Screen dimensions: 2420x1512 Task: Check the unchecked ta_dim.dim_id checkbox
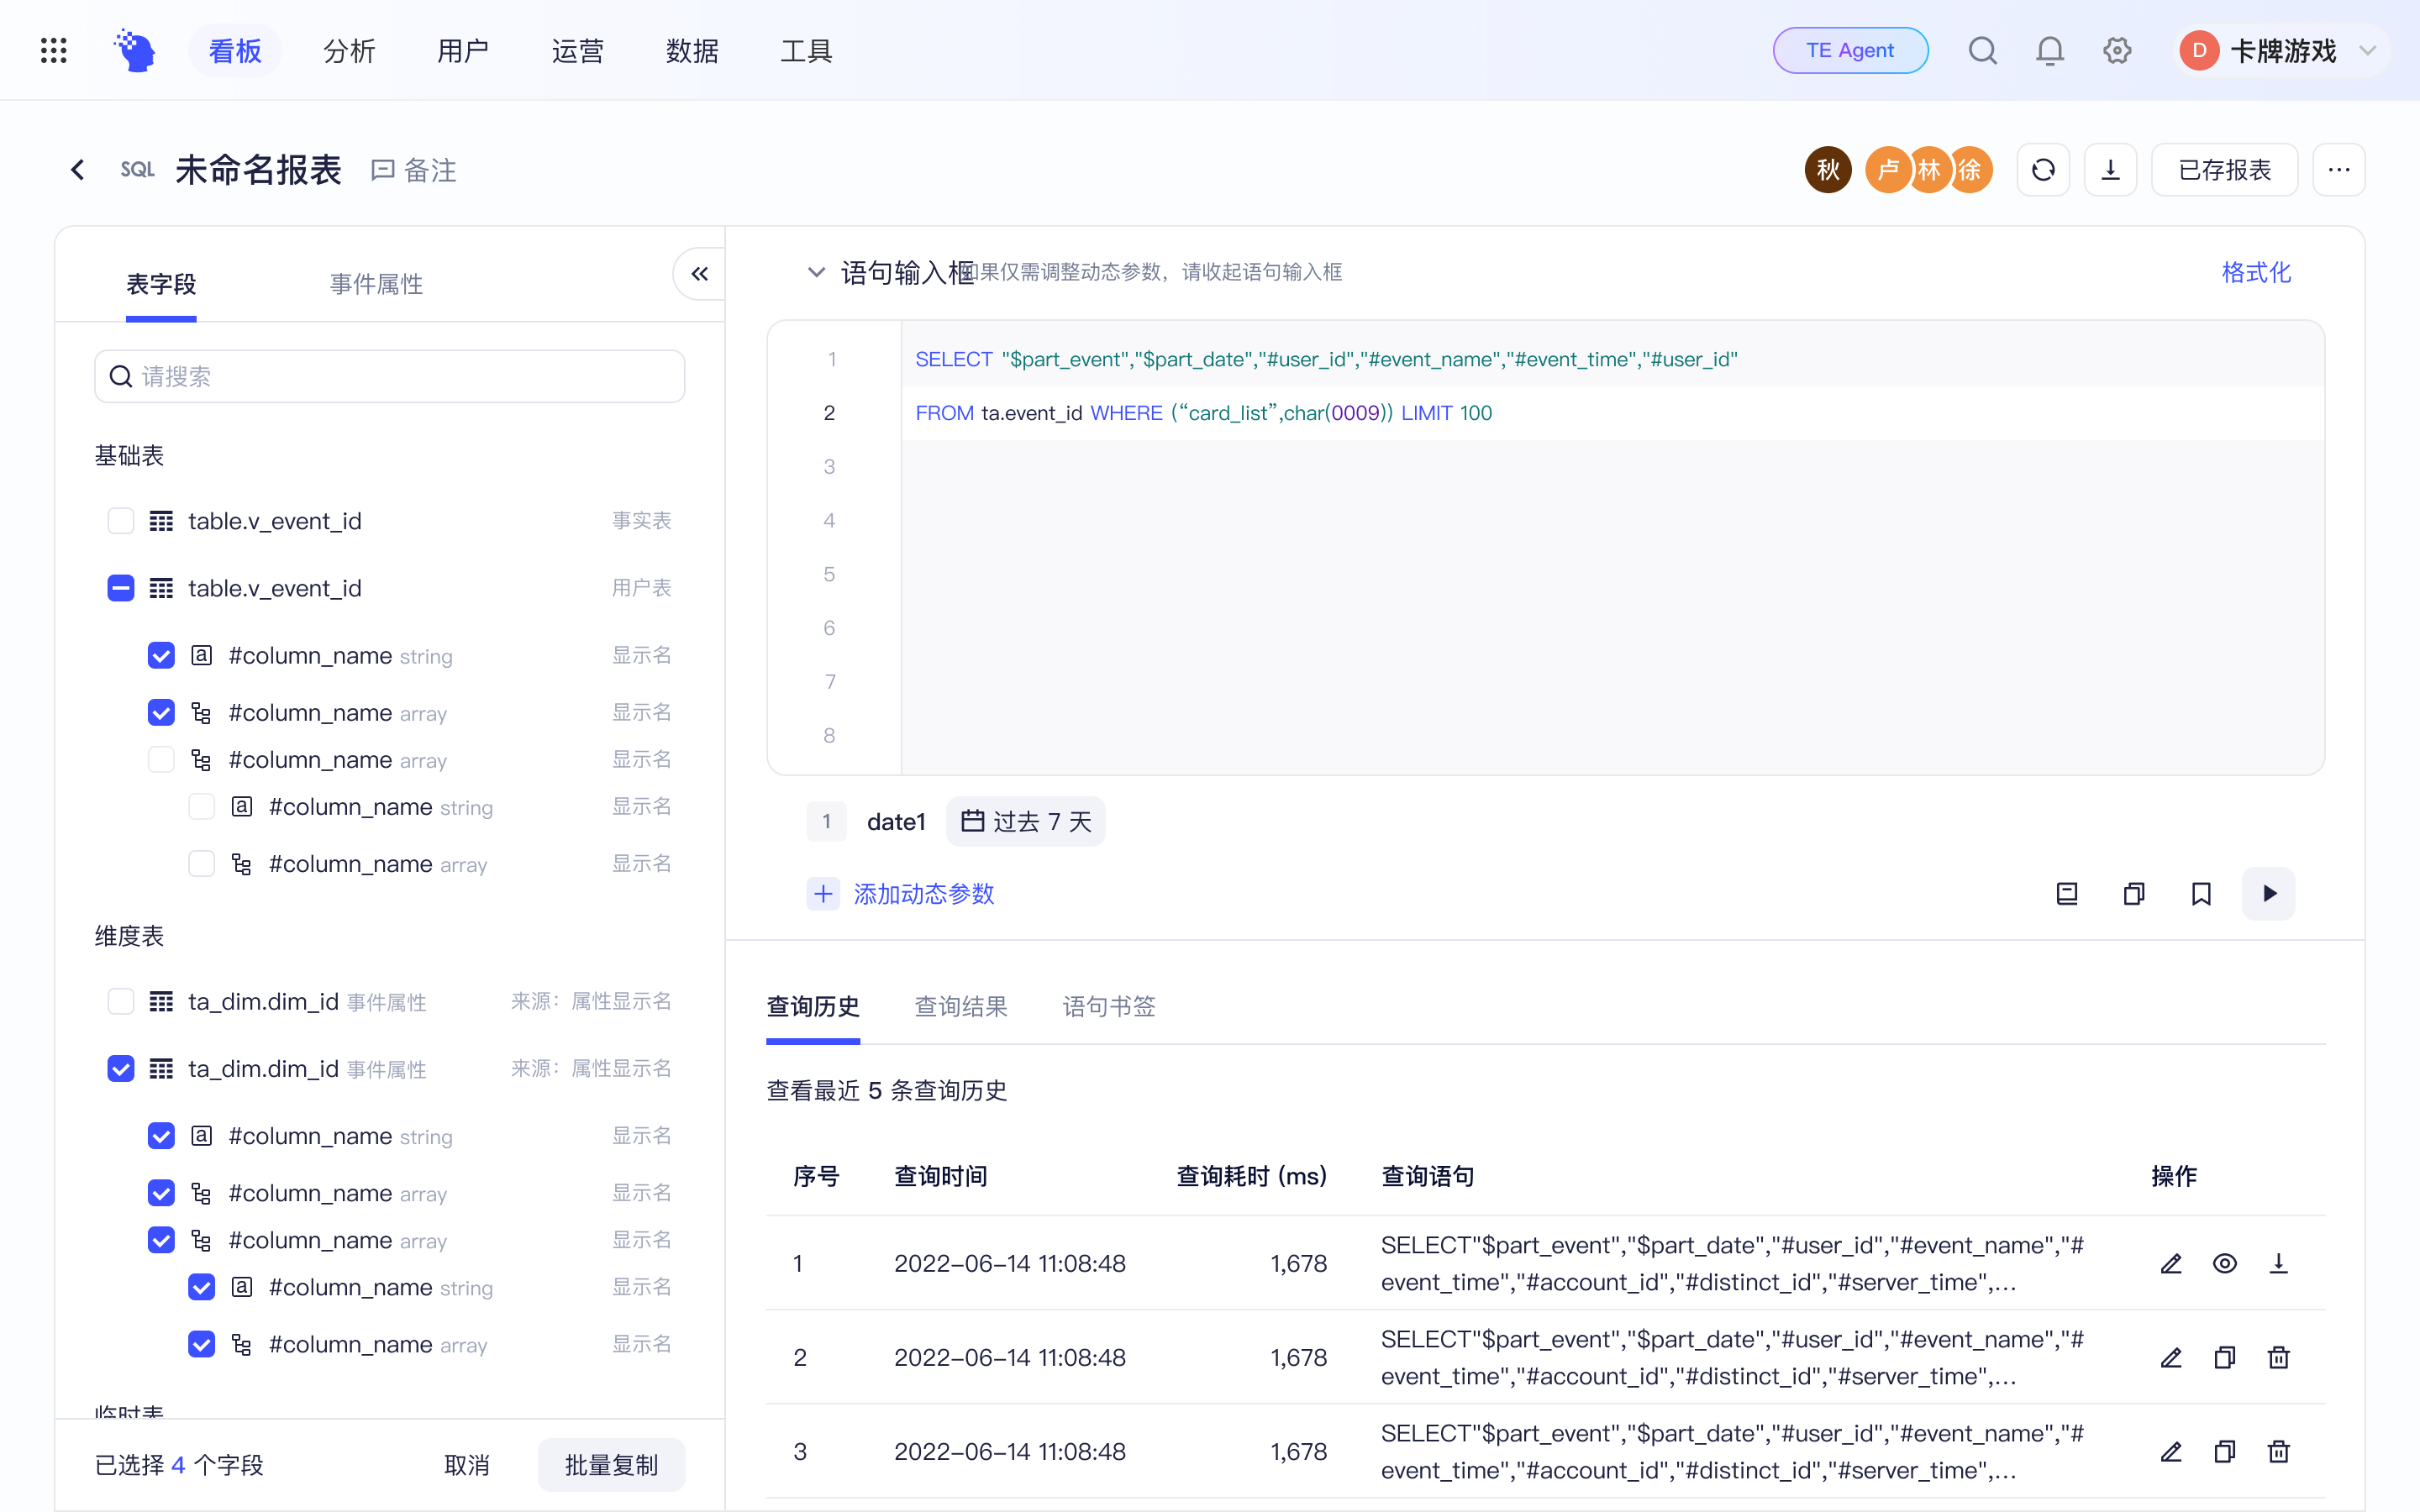point(121,1001)
